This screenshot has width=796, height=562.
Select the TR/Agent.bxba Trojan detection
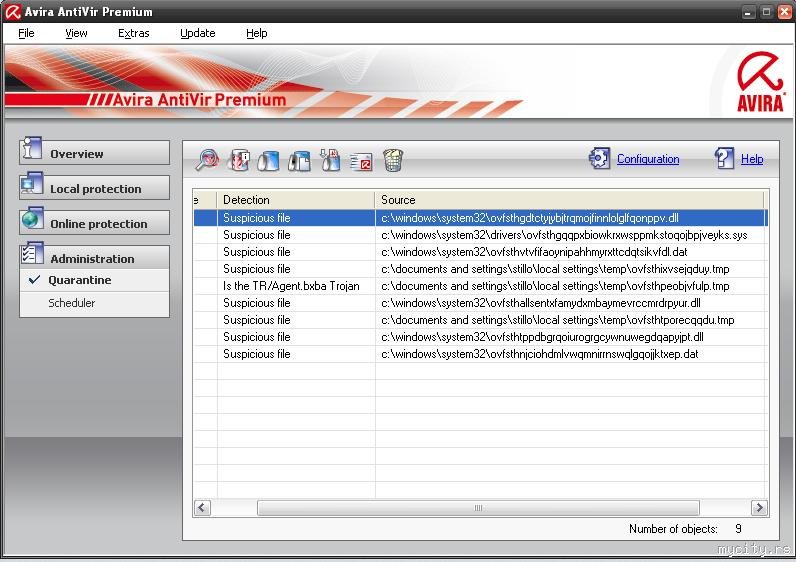tap(291, 286)
